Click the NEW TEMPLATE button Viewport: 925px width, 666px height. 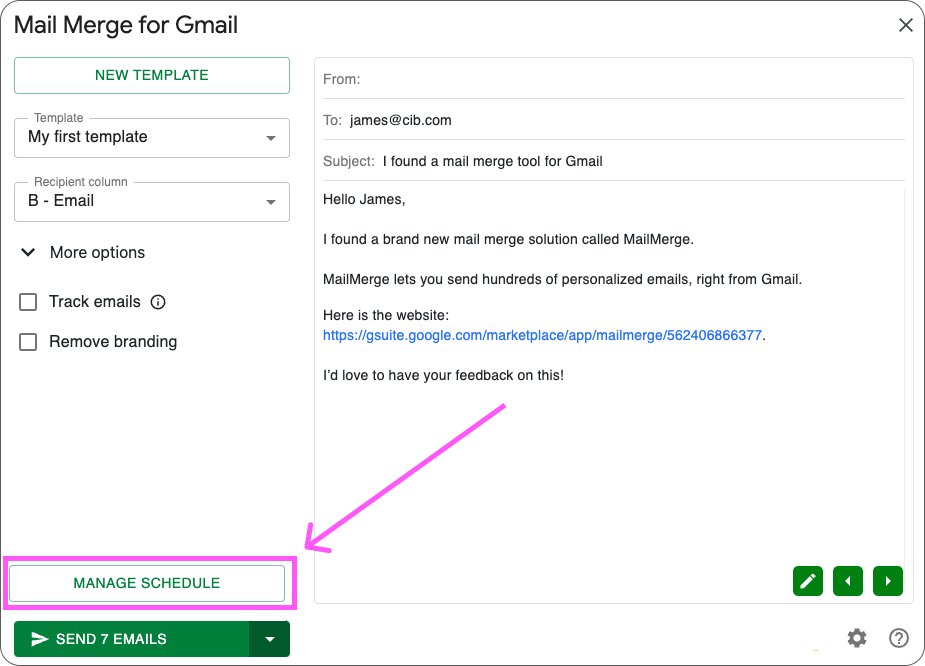(152, 75)
